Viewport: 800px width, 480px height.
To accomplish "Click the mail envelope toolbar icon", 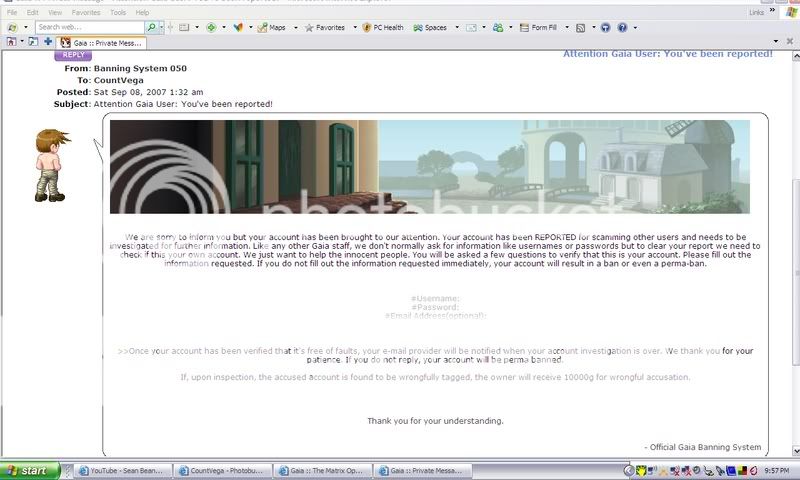I will (471, 28).
